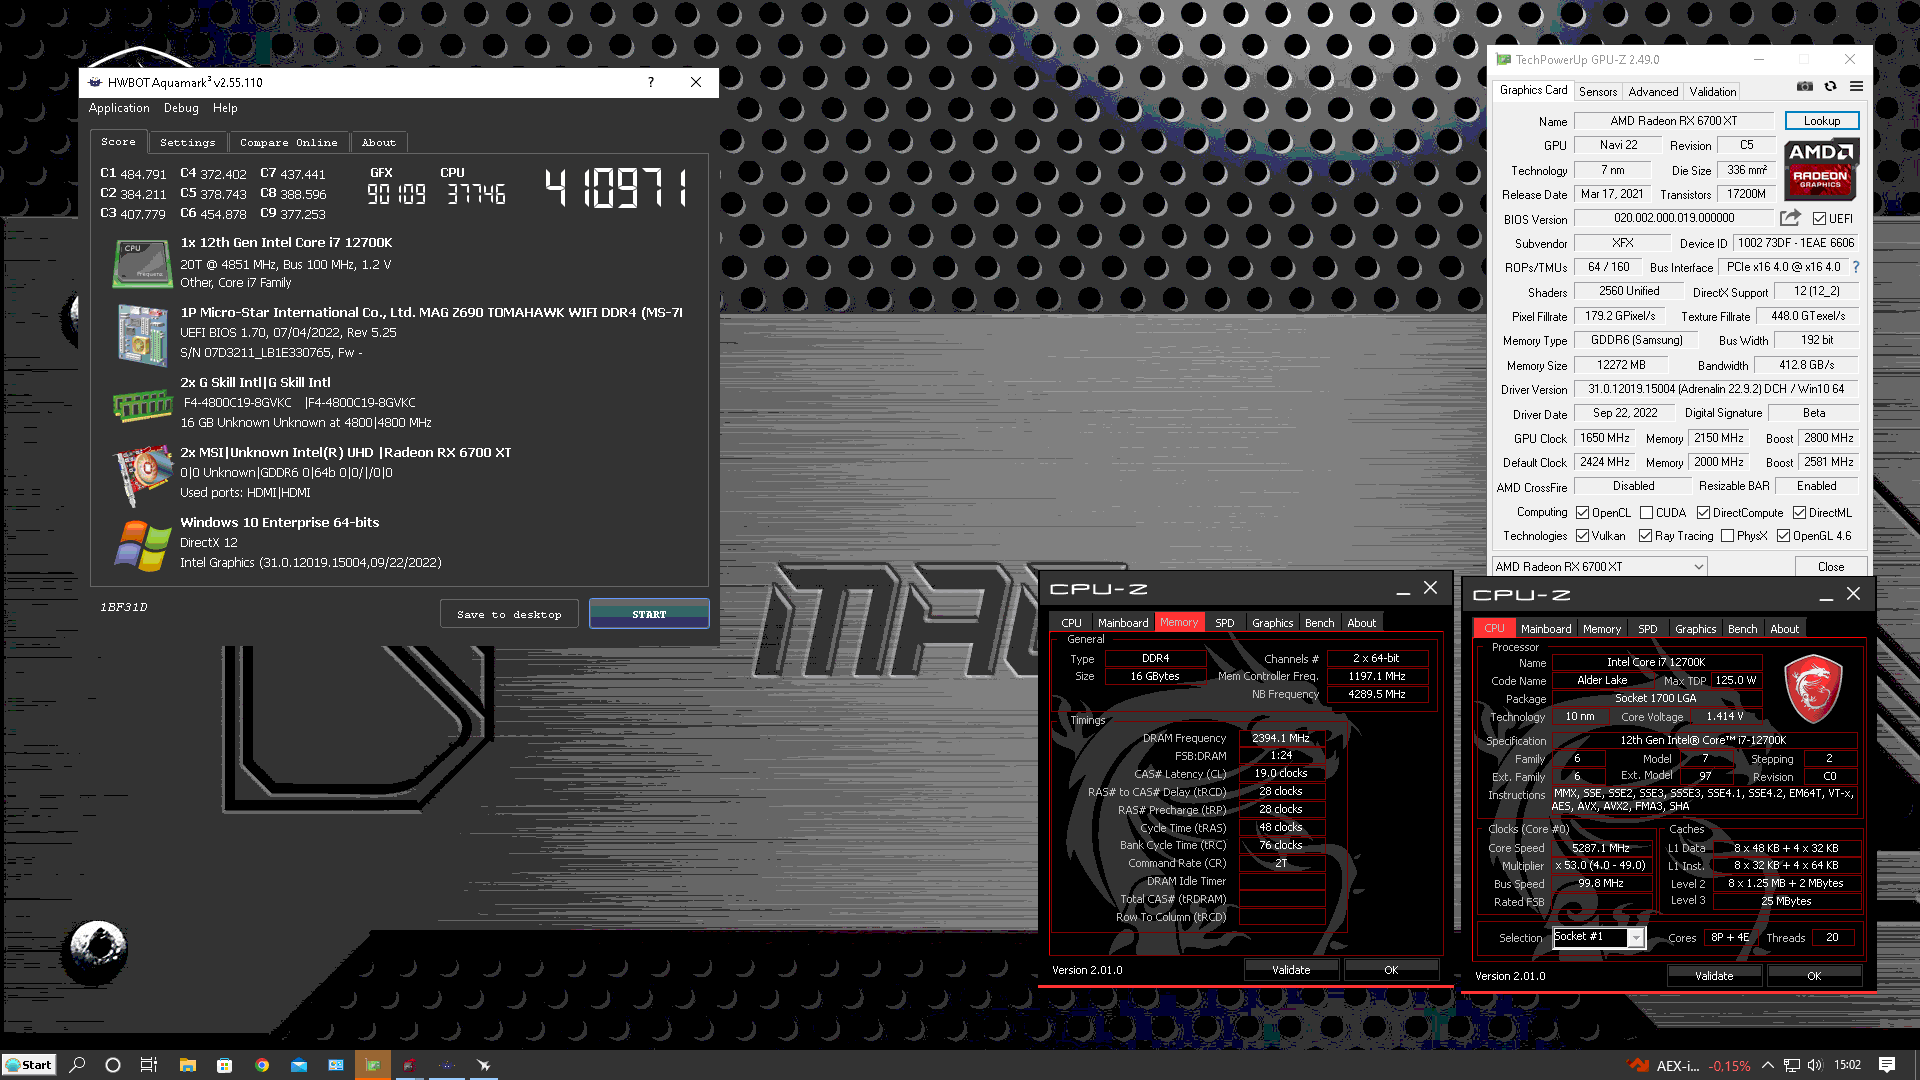Viewport: 1920px width, 1080px height.
Task: Toggle the UEFI checkbox in GPU-Z
Action: (x=1819, y=219)
